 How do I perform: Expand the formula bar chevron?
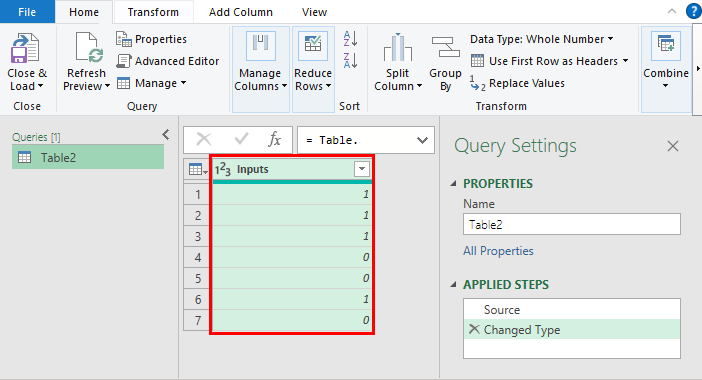tap(422, 141)
